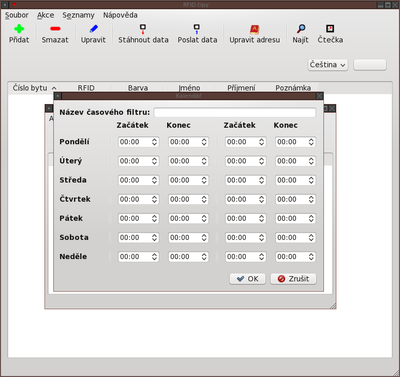Image resolution: width=400 pixels, height=377 pixels.
Task: Click Středa second Začátek time spinner
Action: (245, 180)
